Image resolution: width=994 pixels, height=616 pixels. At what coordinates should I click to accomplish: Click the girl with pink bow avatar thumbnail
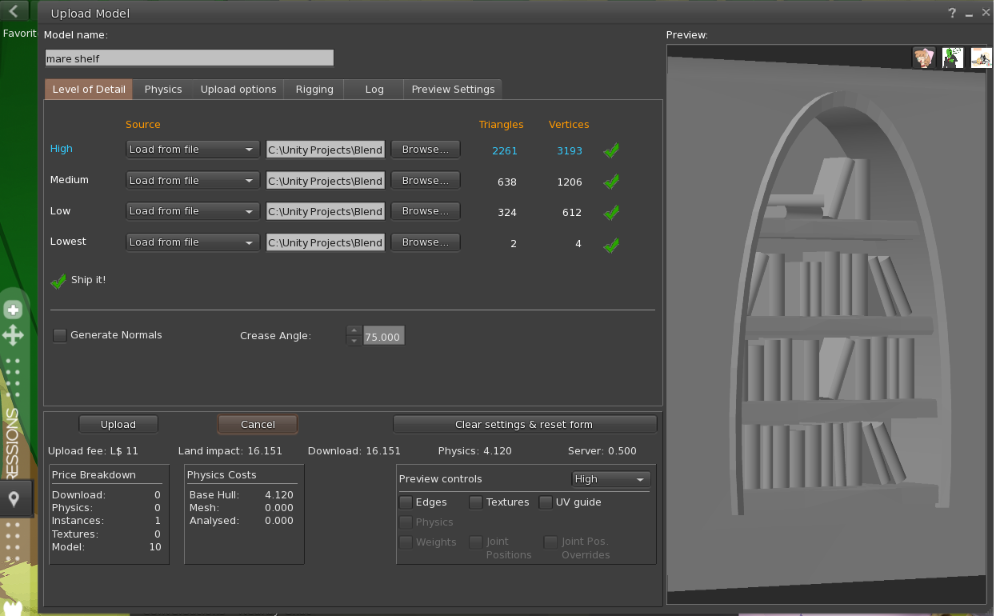(924, 58)
